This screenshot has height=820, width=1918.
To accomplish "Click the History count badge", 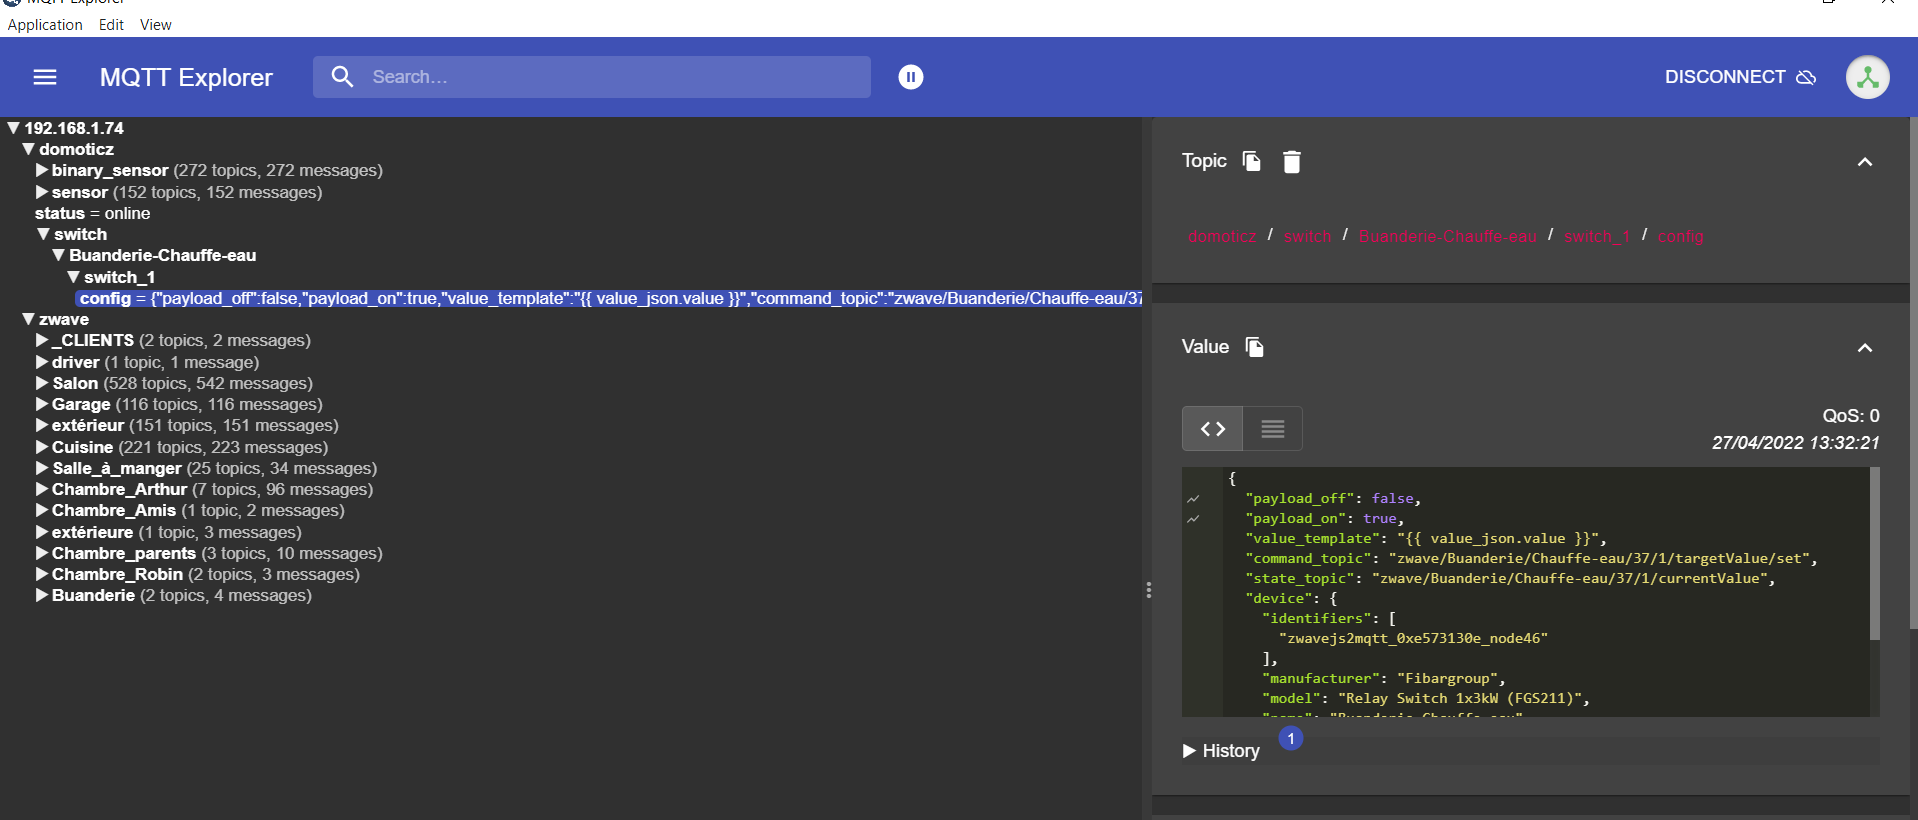I will 1291,738.
